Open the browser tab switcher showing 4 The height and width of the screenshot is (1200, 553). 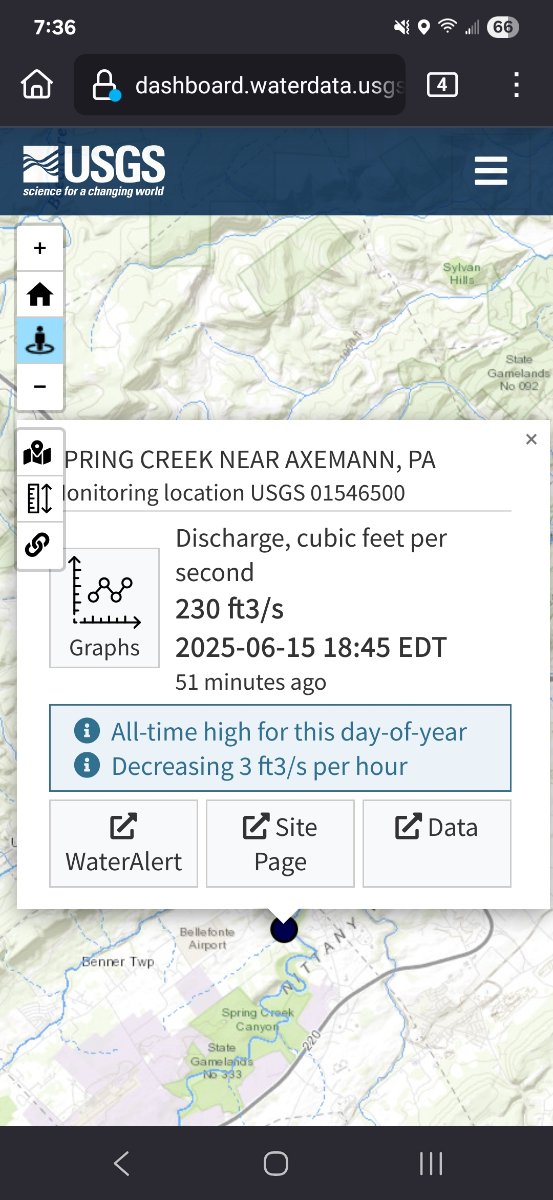coord(442,85)
